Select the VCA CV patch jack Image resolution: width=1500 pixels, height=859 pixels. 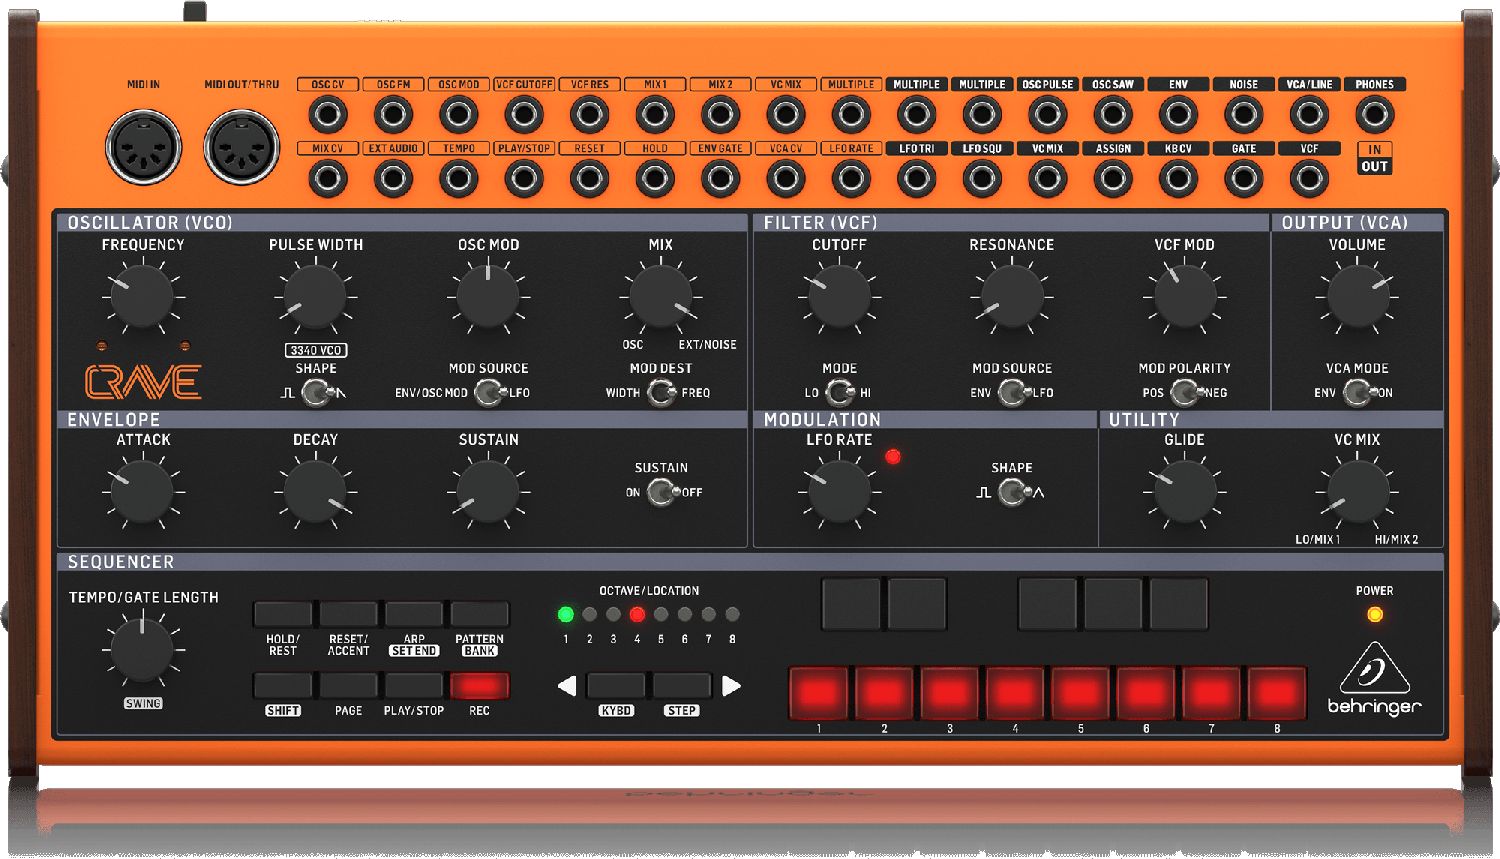(786, 179)
